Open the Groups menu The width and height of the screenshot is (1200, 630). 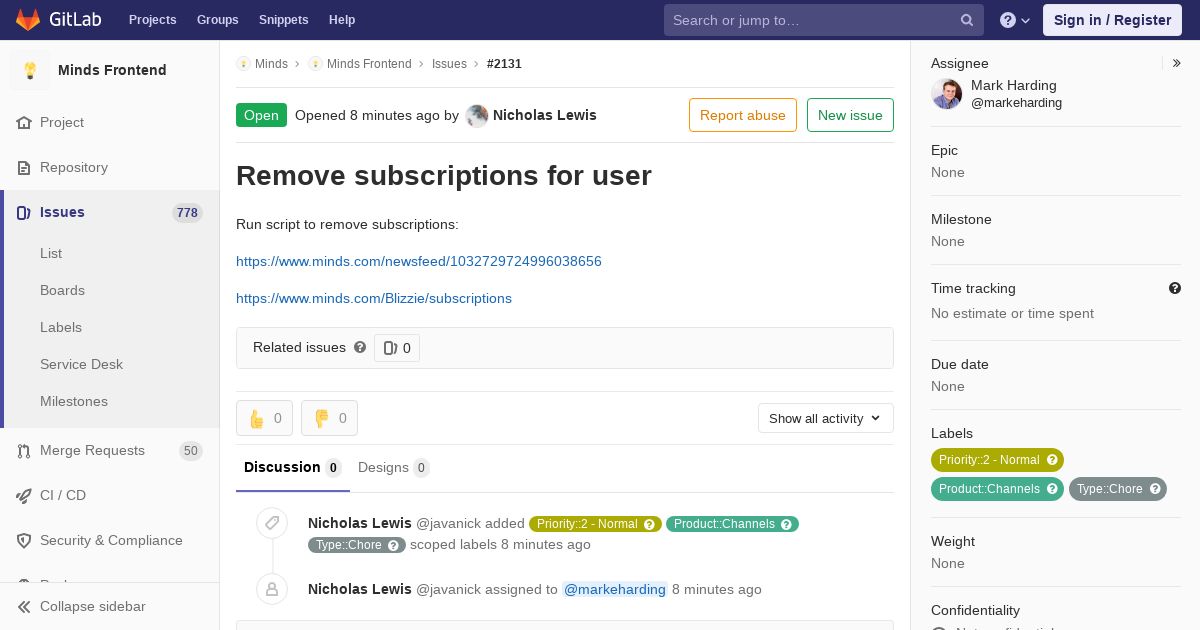[x=217, y=20]
